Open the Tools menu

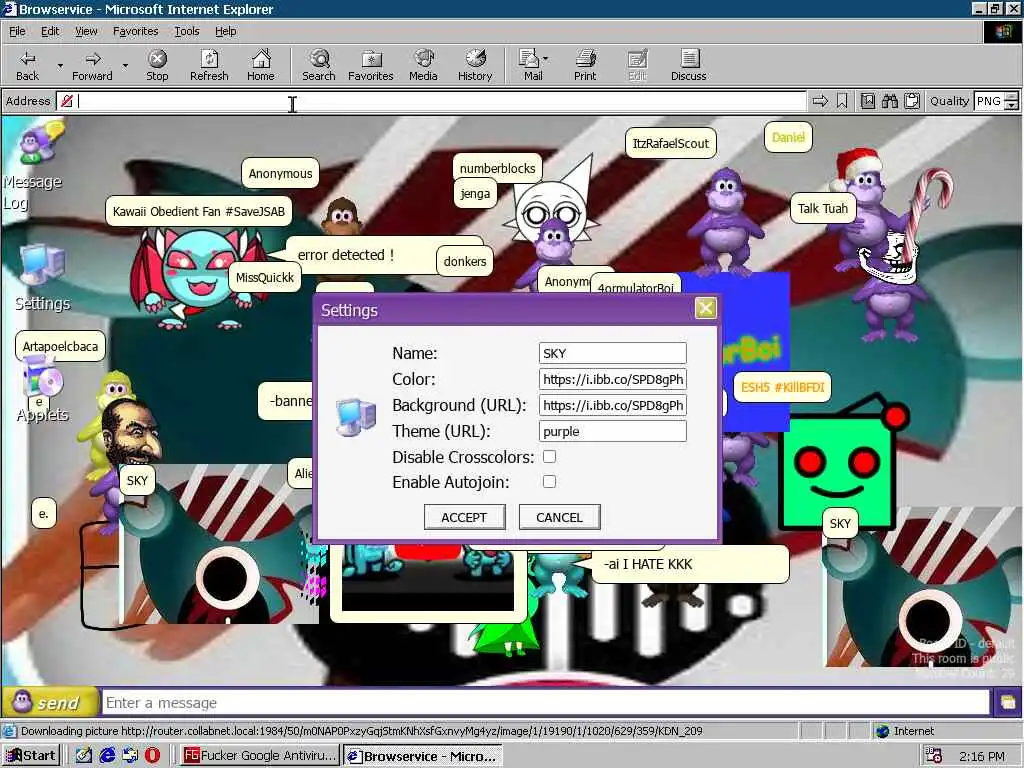coord(186,31)
